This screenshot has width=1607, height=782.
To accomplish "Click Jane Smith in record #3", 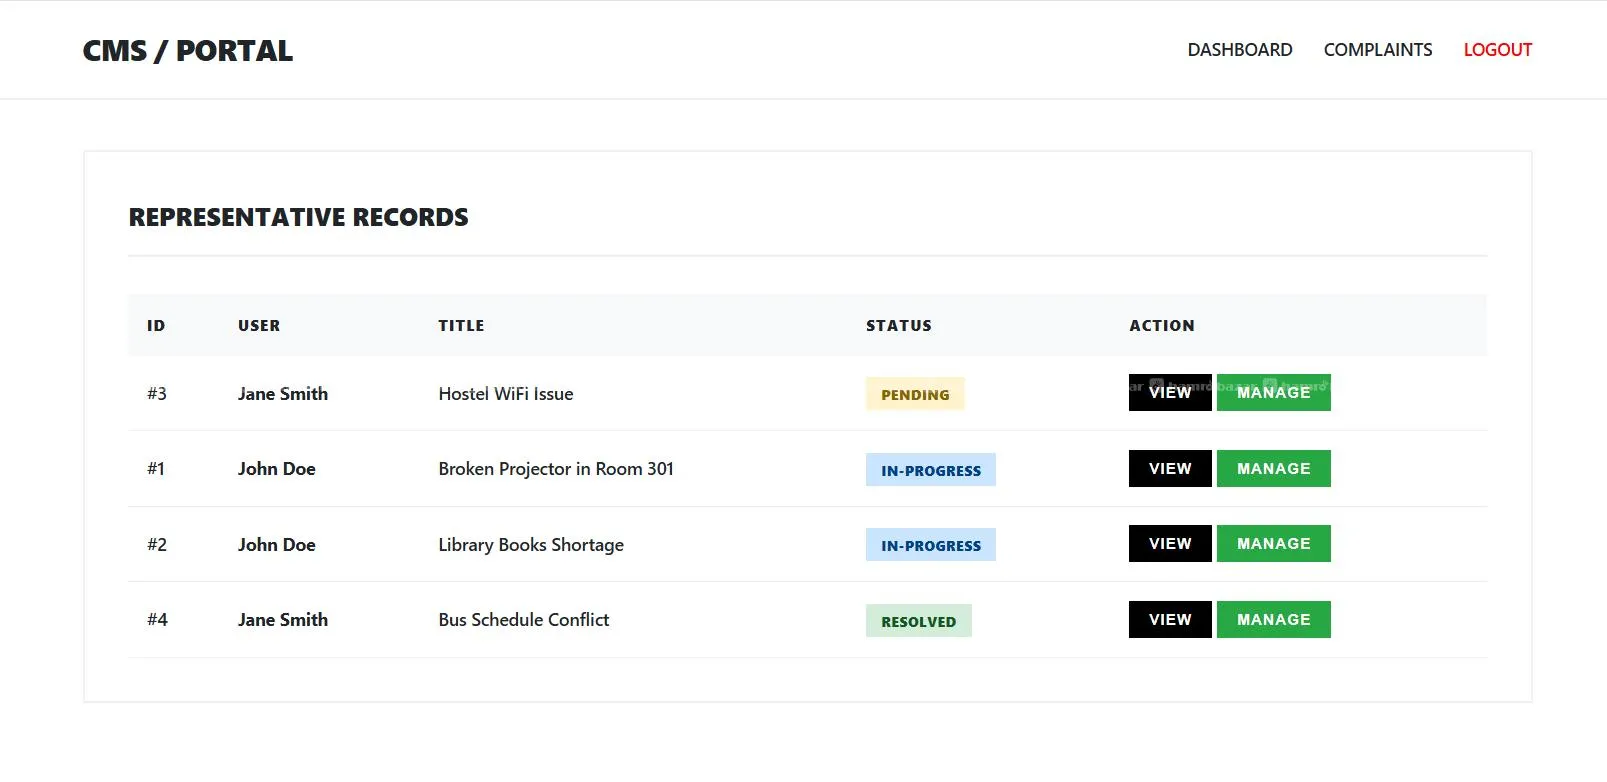I will [x=283, y=394].
